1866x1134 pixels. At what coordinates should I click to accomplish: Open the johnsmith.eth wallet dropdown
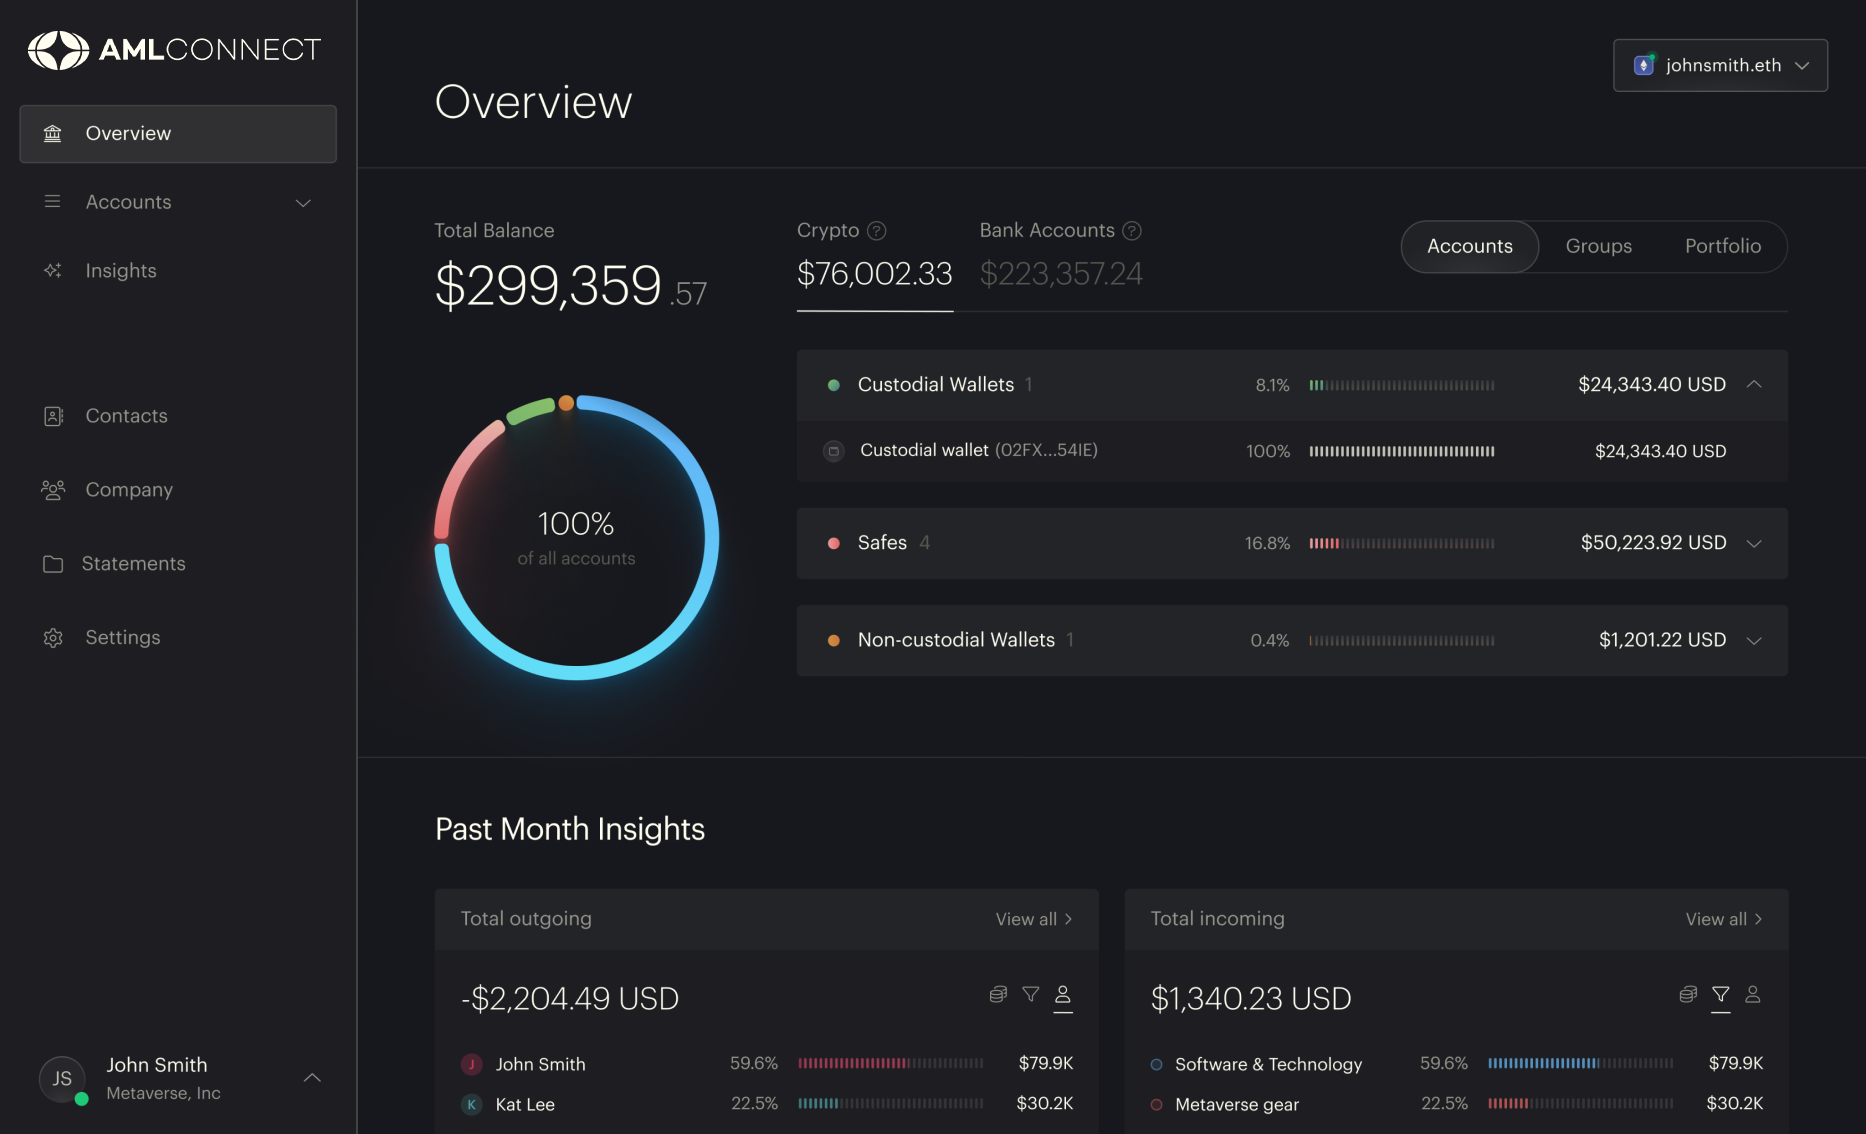coord(1720,65)
